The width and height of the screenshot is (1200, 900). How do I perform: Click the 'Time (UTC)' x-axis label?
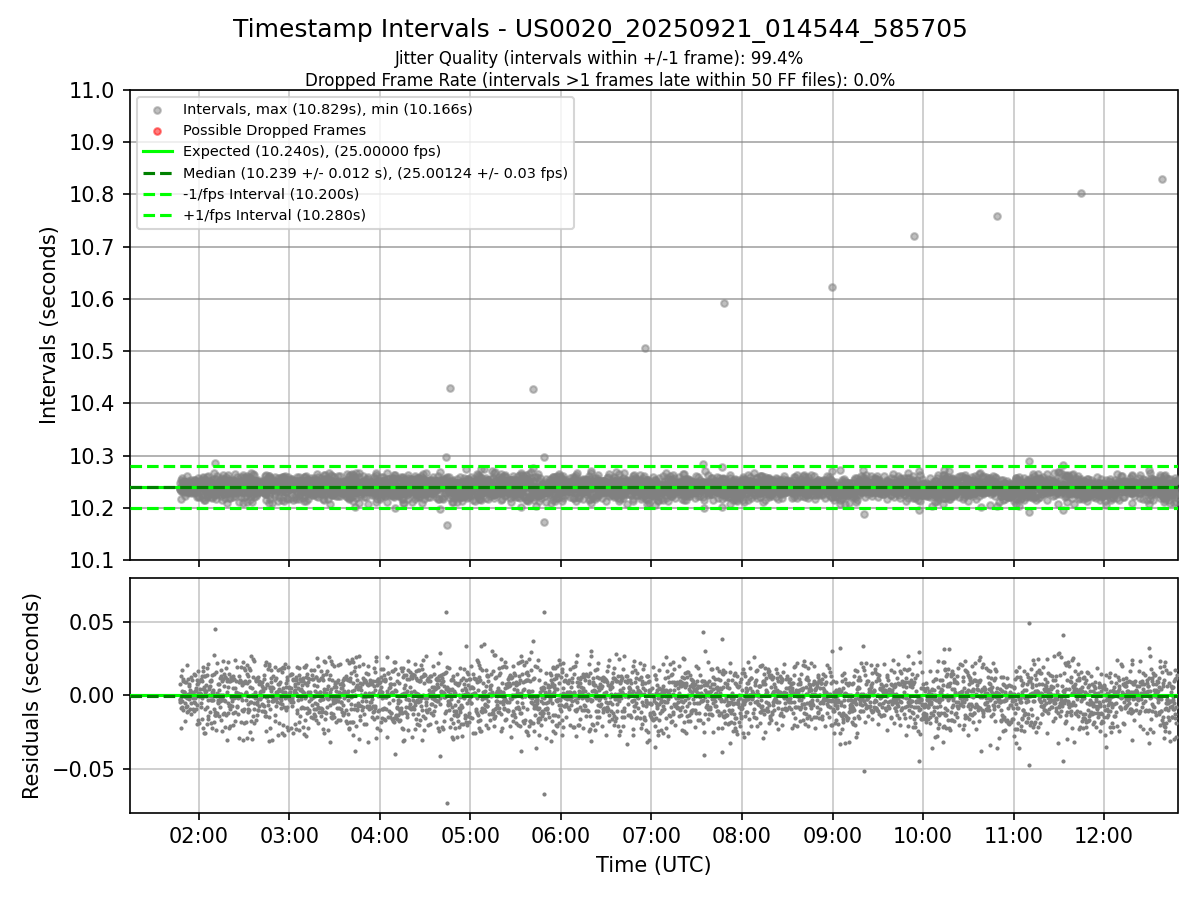[x=654, y=865]
